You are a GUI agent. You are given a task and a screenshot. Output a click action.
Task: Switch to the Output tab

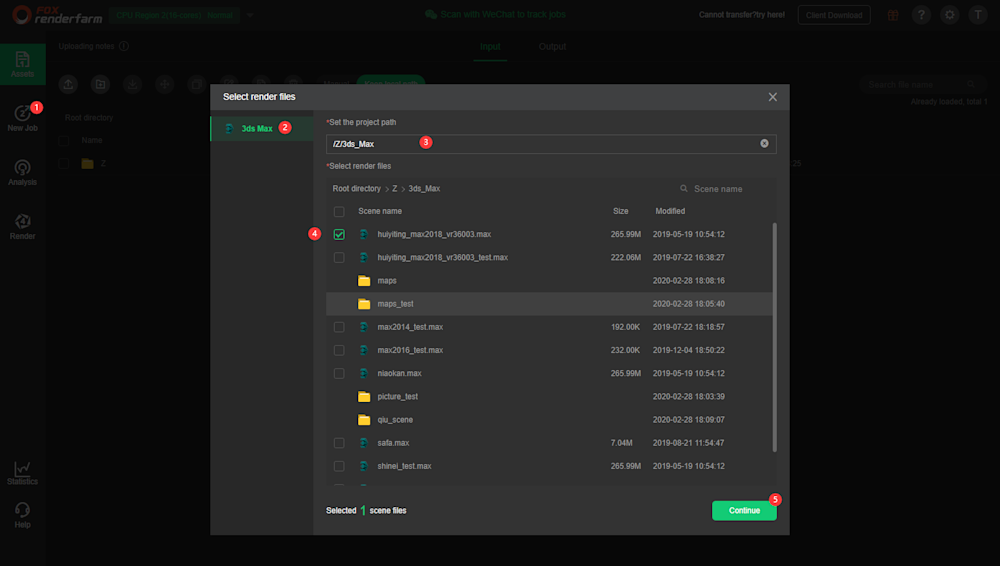(552, 47)
